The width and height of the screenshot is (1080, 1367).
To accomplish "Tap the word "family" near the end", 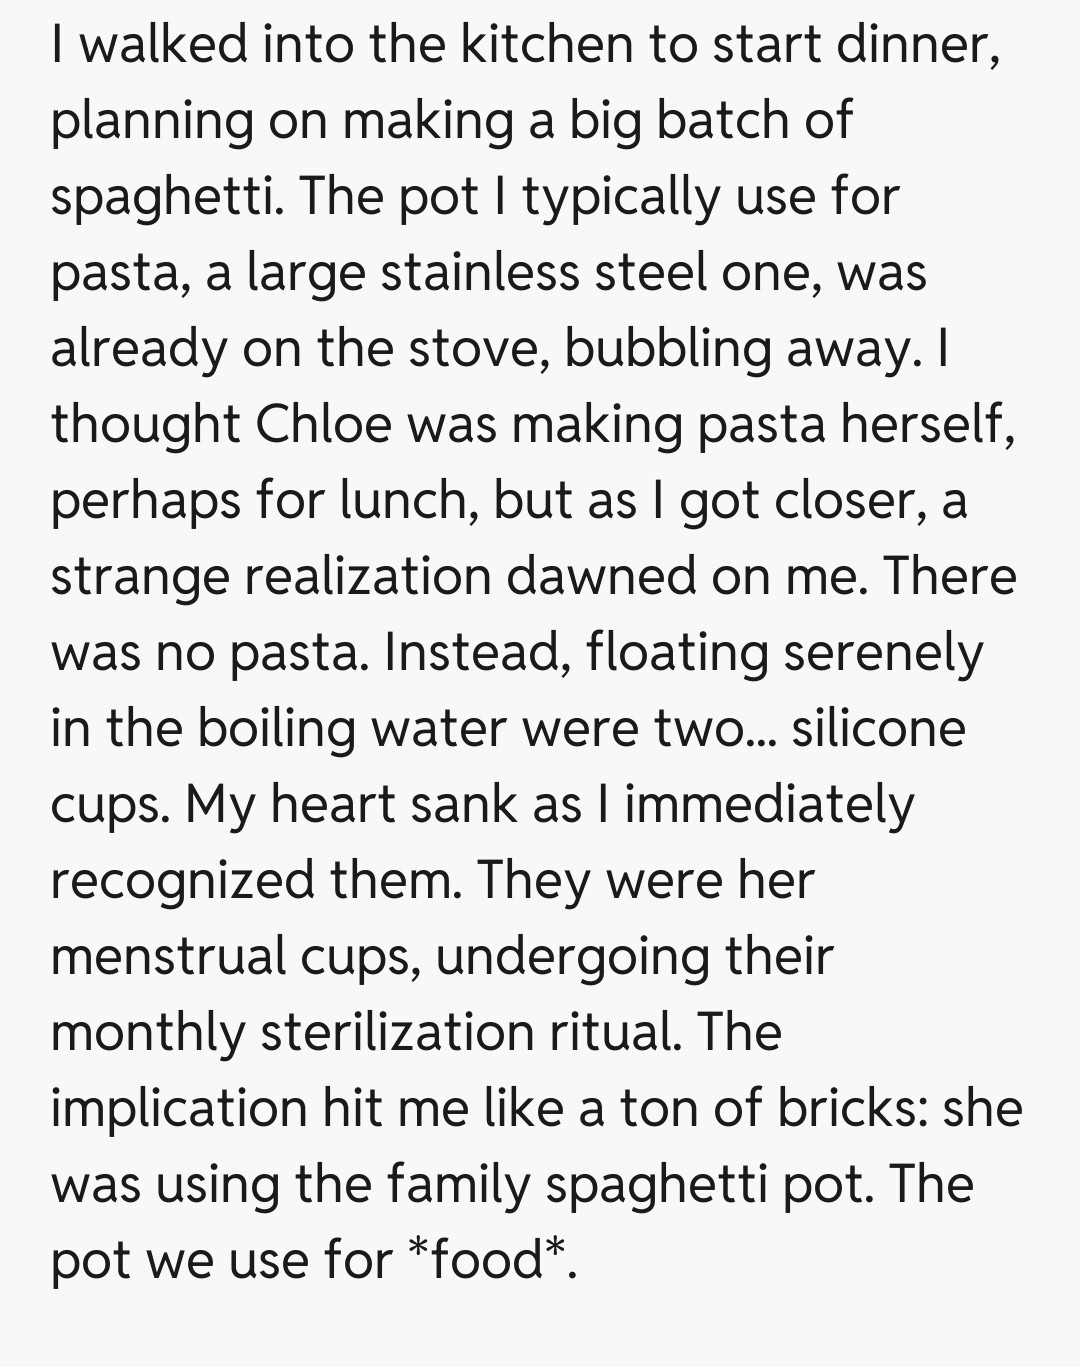I will pos(458,1185).
